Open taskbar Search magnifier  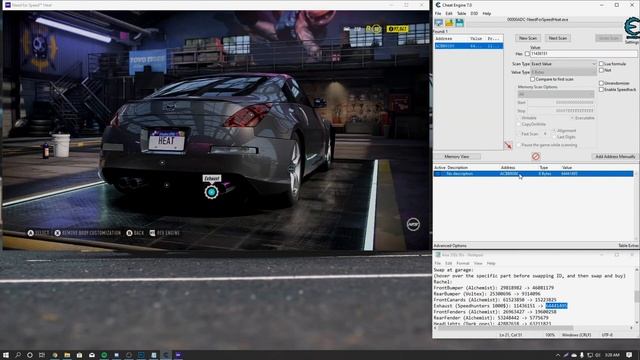tap(18, 355)
